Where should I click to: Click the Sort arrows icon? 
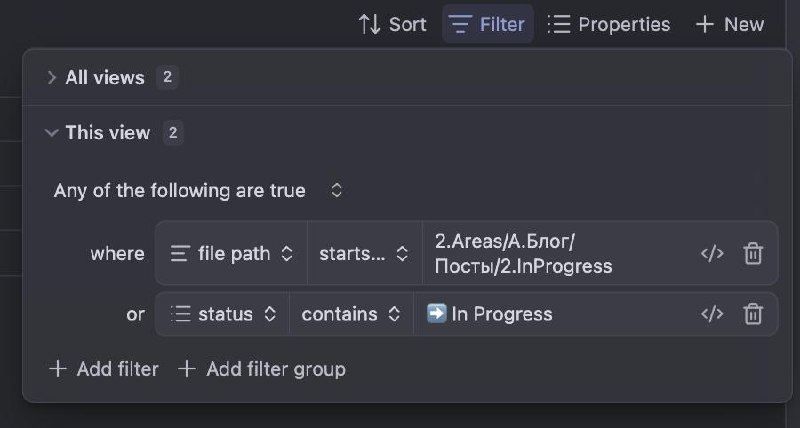click(369, 24)
